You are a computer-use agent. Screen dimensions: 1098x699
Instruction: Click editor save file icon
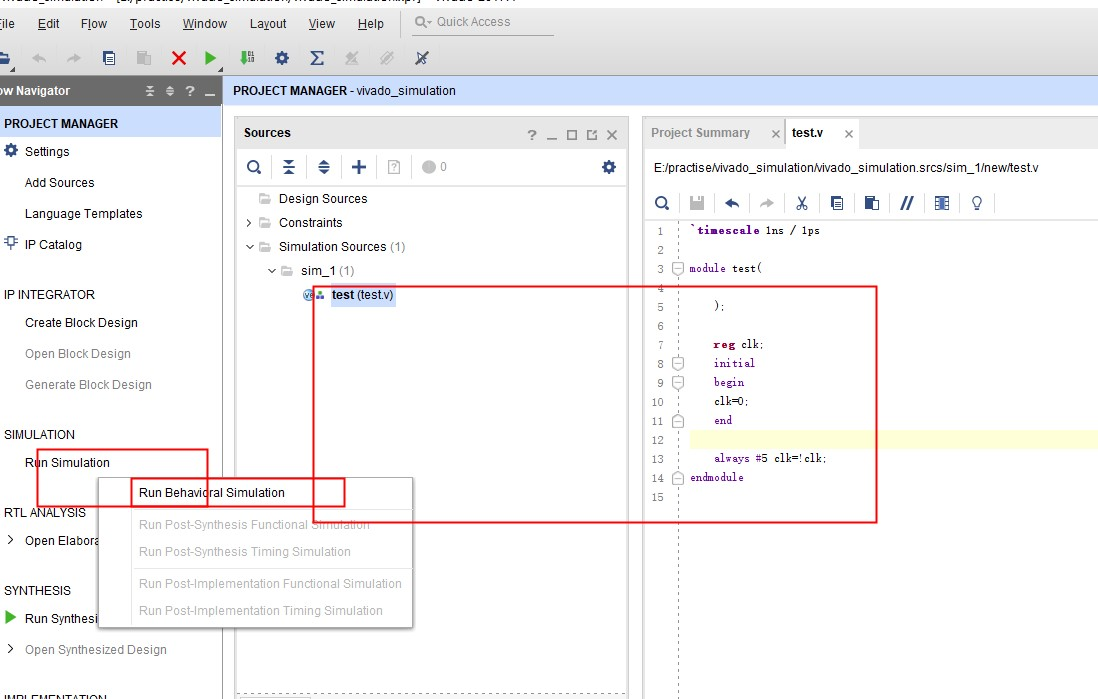pos(697,203)
